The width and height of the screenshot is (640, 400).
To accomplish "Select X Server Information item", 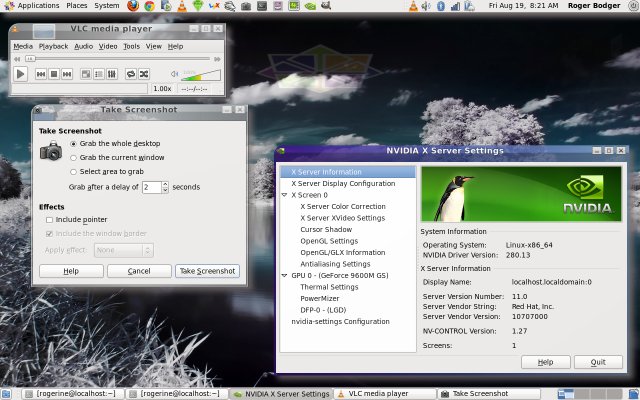I will 348,172.
